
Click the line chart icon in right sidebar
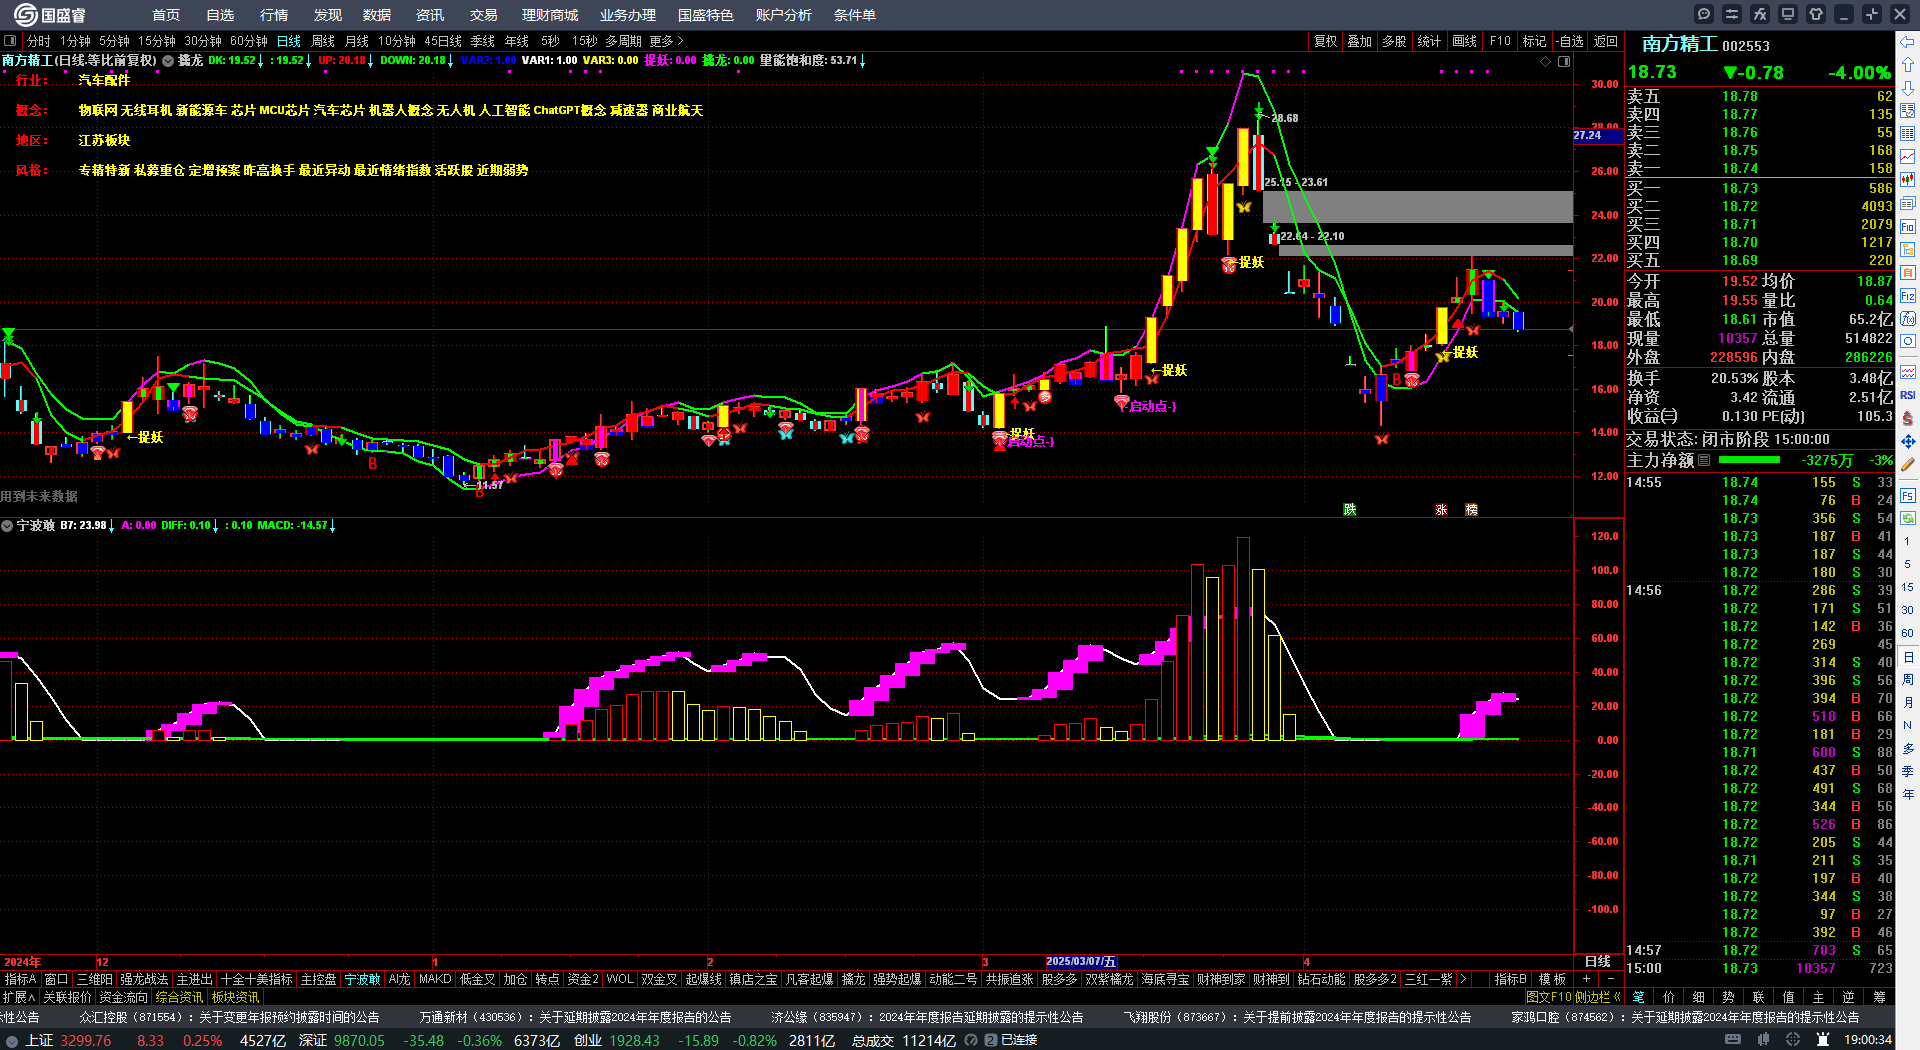(x=1908, y=157)
